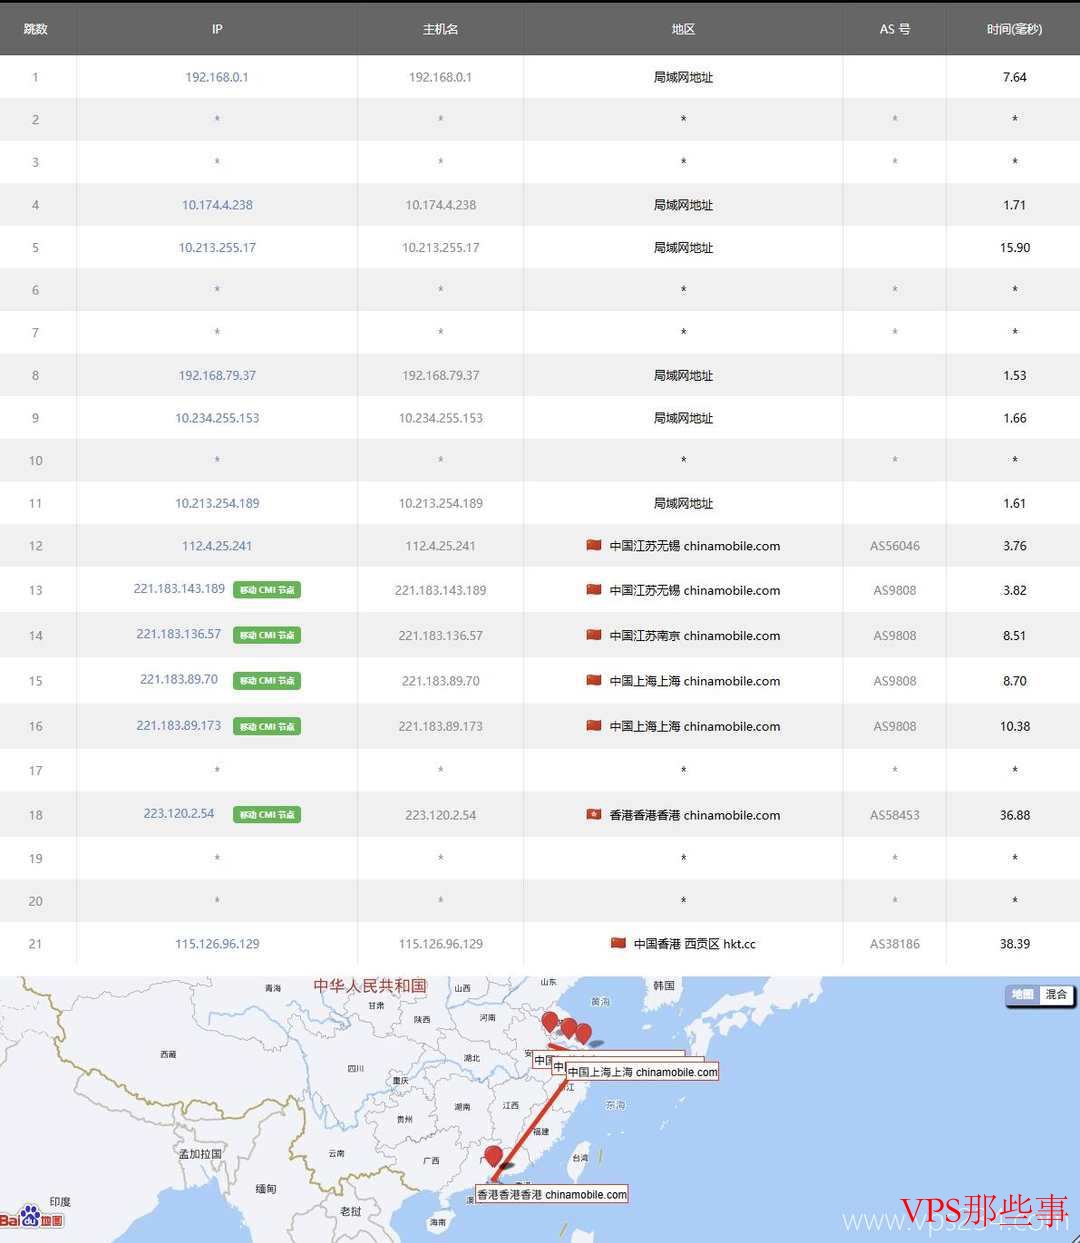Viewport: 1080px width, 1243px height.
Task: Click AS58453 in hop 18 row
Action: 894,815
